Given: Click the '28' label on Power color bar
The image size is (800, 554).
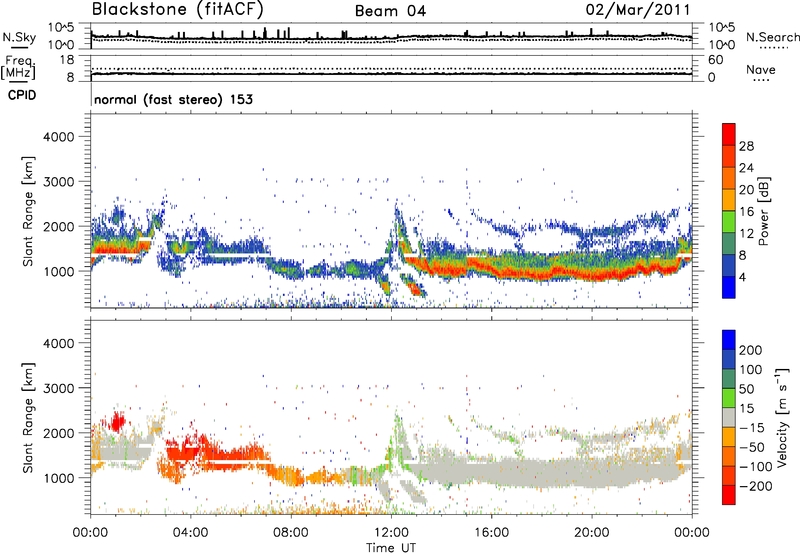Looking at the screenshot, I should click(746, 146).
